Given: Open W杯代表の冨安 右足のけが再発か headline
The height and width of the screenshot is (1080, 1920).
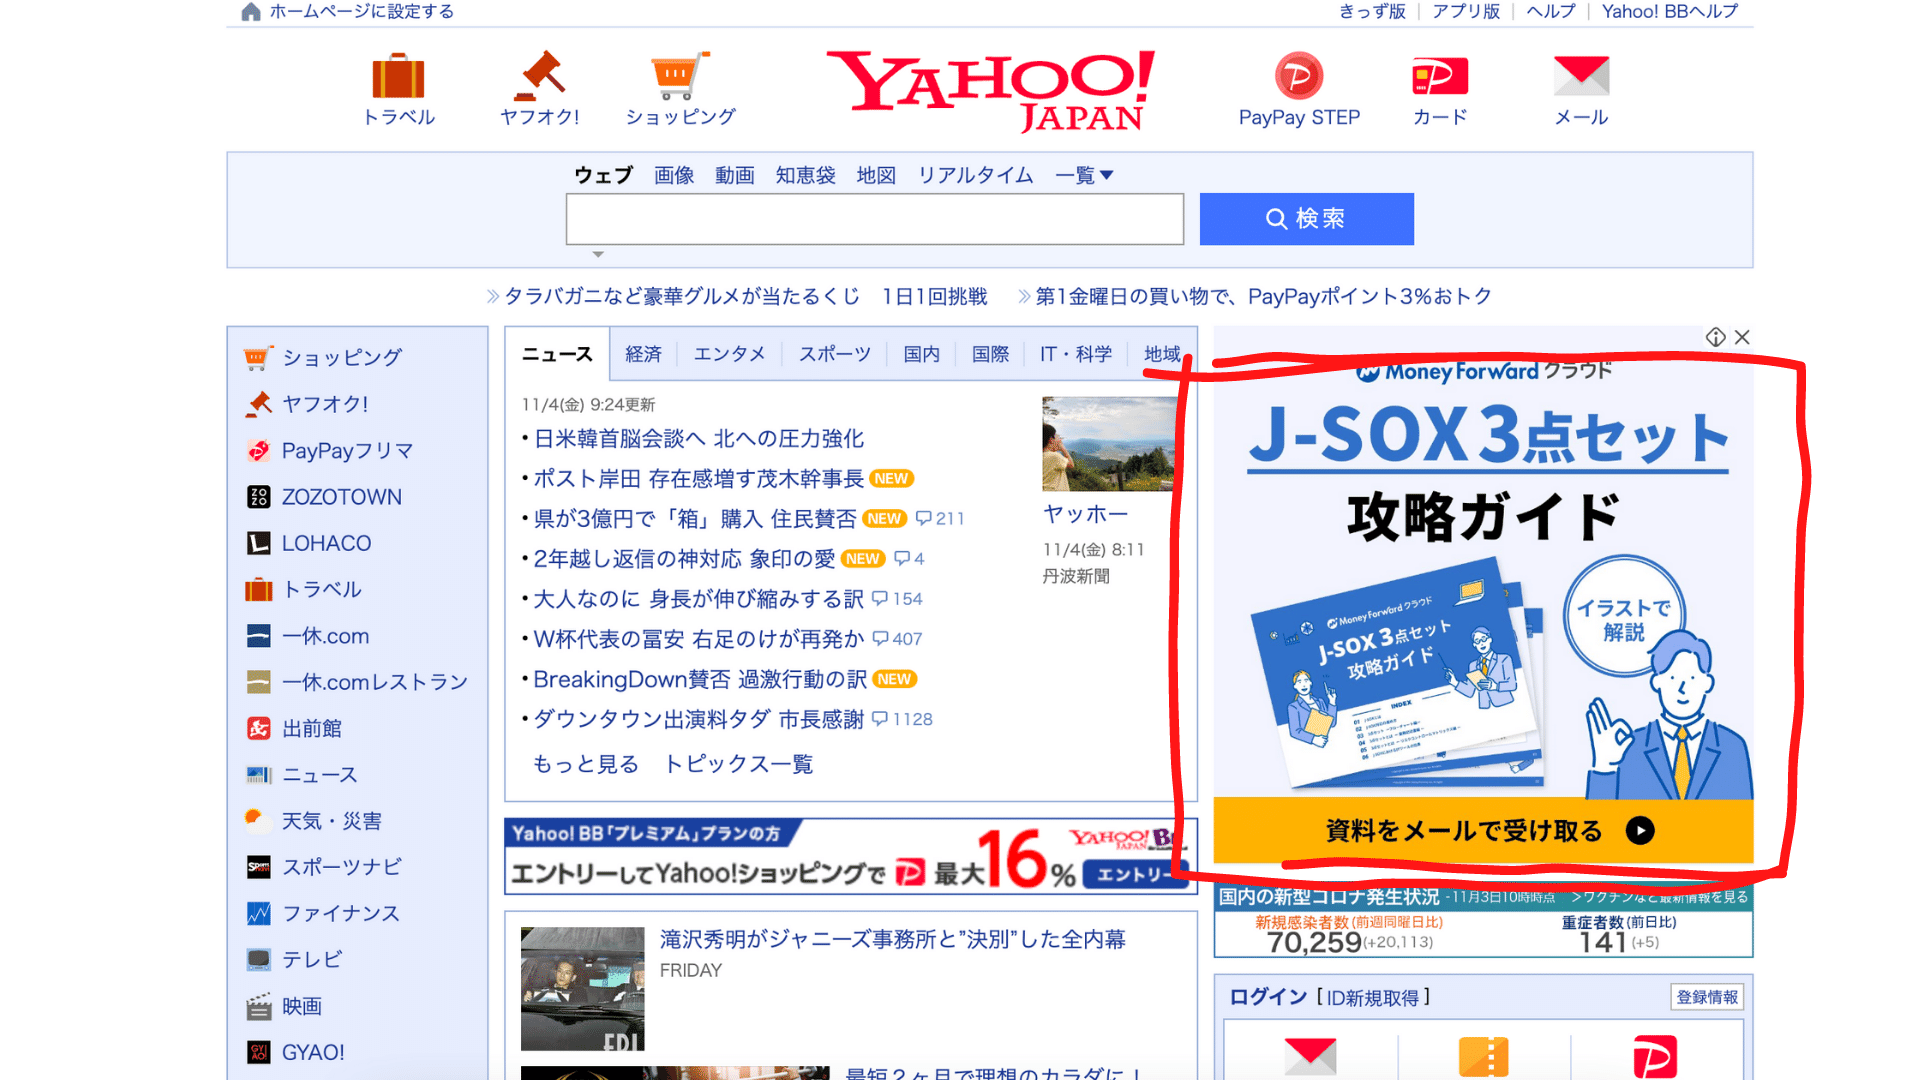Looking at the screenshot, I should point(698,638).
